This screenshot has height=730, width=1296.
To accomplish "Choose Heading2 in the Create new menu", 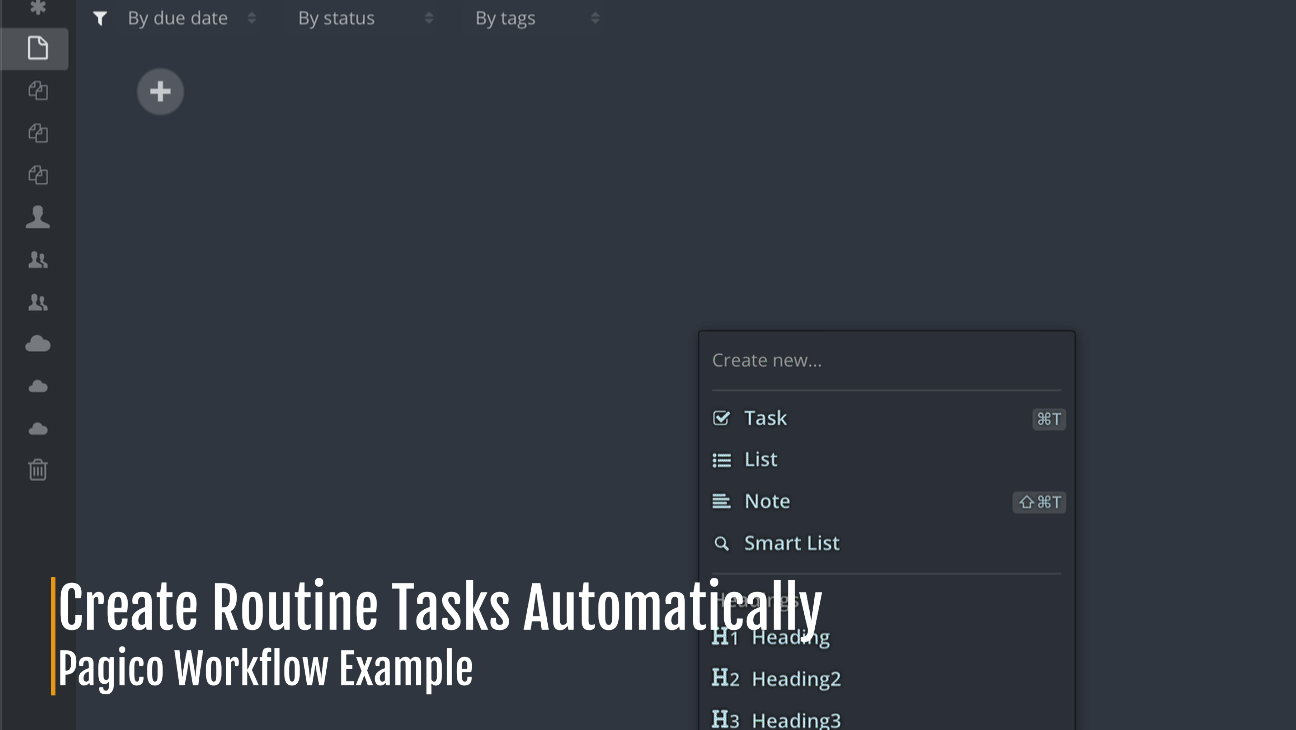I will (888, 679).
